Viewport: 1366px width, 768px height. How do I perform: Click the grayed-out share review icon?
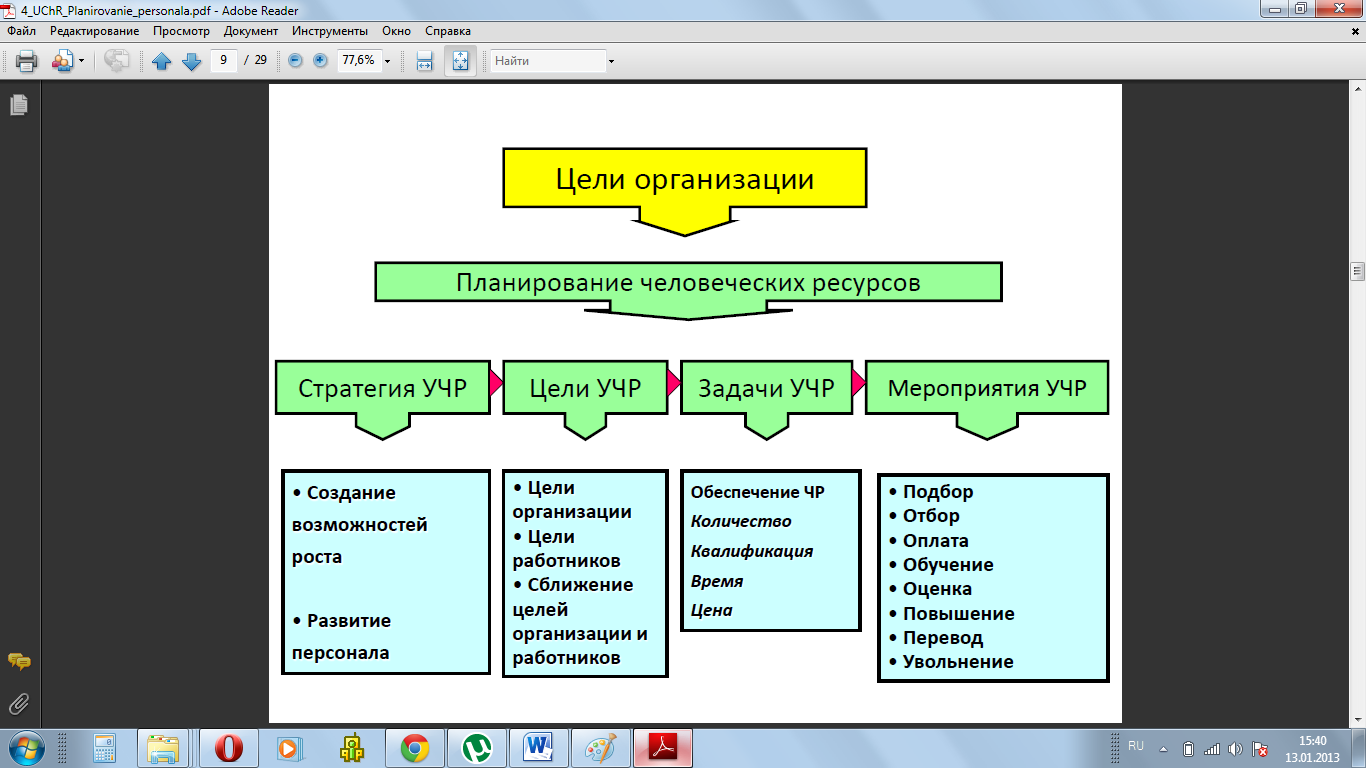click(117, 61)
